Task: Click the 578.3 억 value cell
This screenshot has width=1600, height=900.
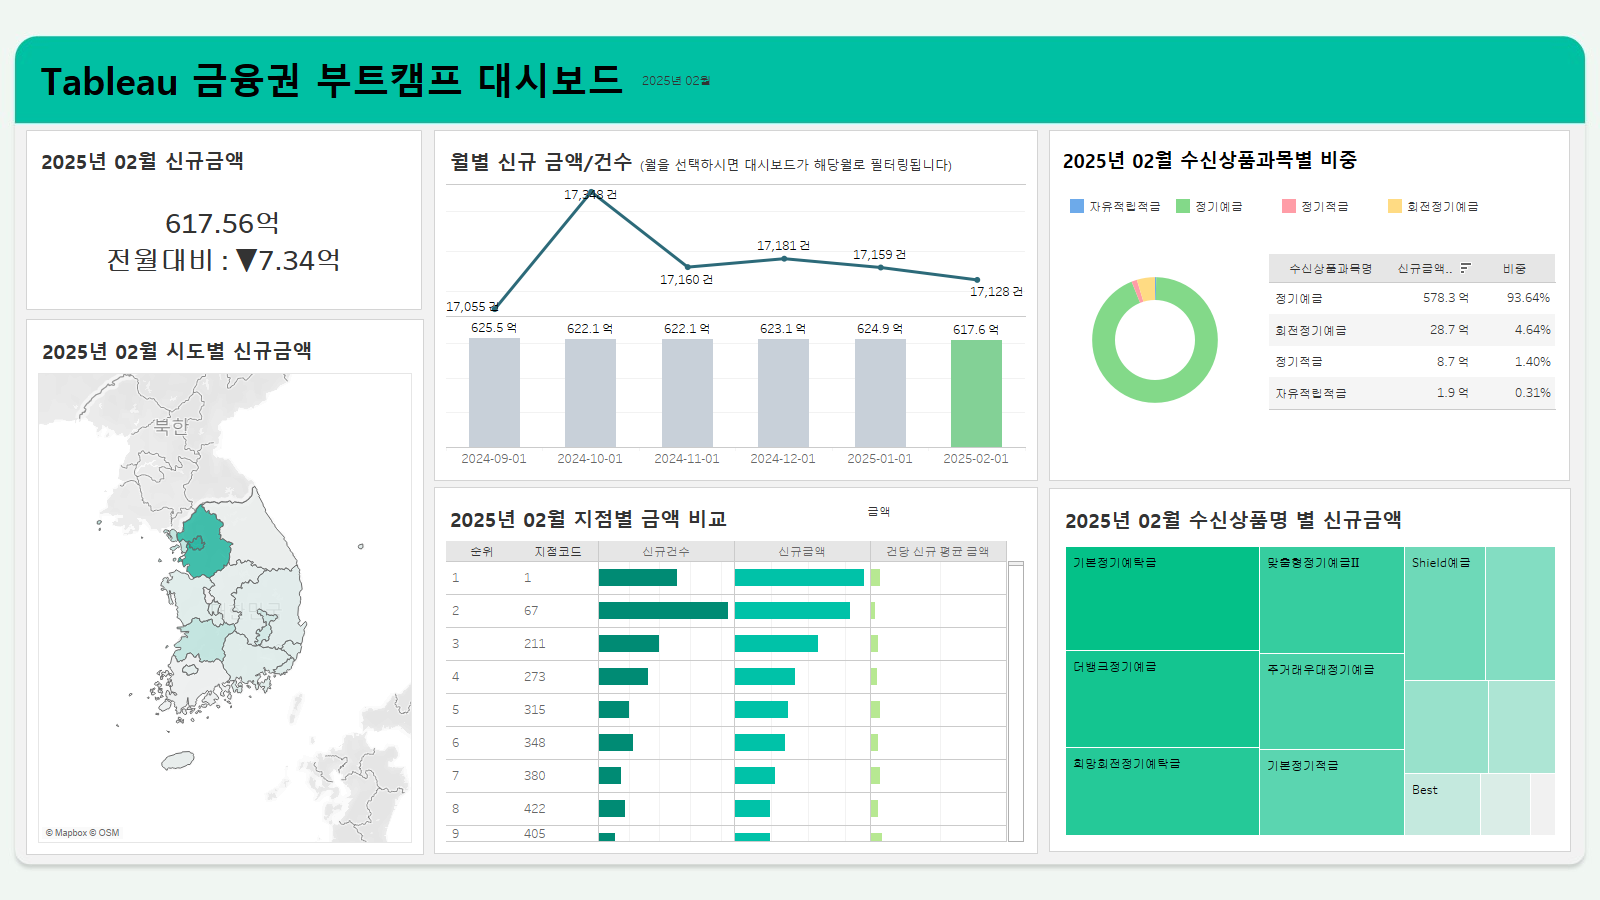Action: coord(1446,298)
